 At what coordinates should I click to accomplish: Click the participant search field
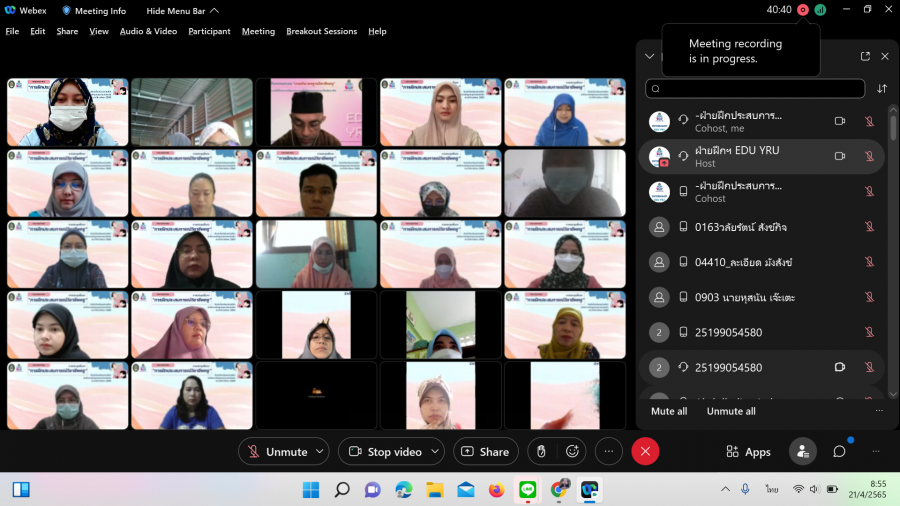pyautogui.click(x=755, y=89)
